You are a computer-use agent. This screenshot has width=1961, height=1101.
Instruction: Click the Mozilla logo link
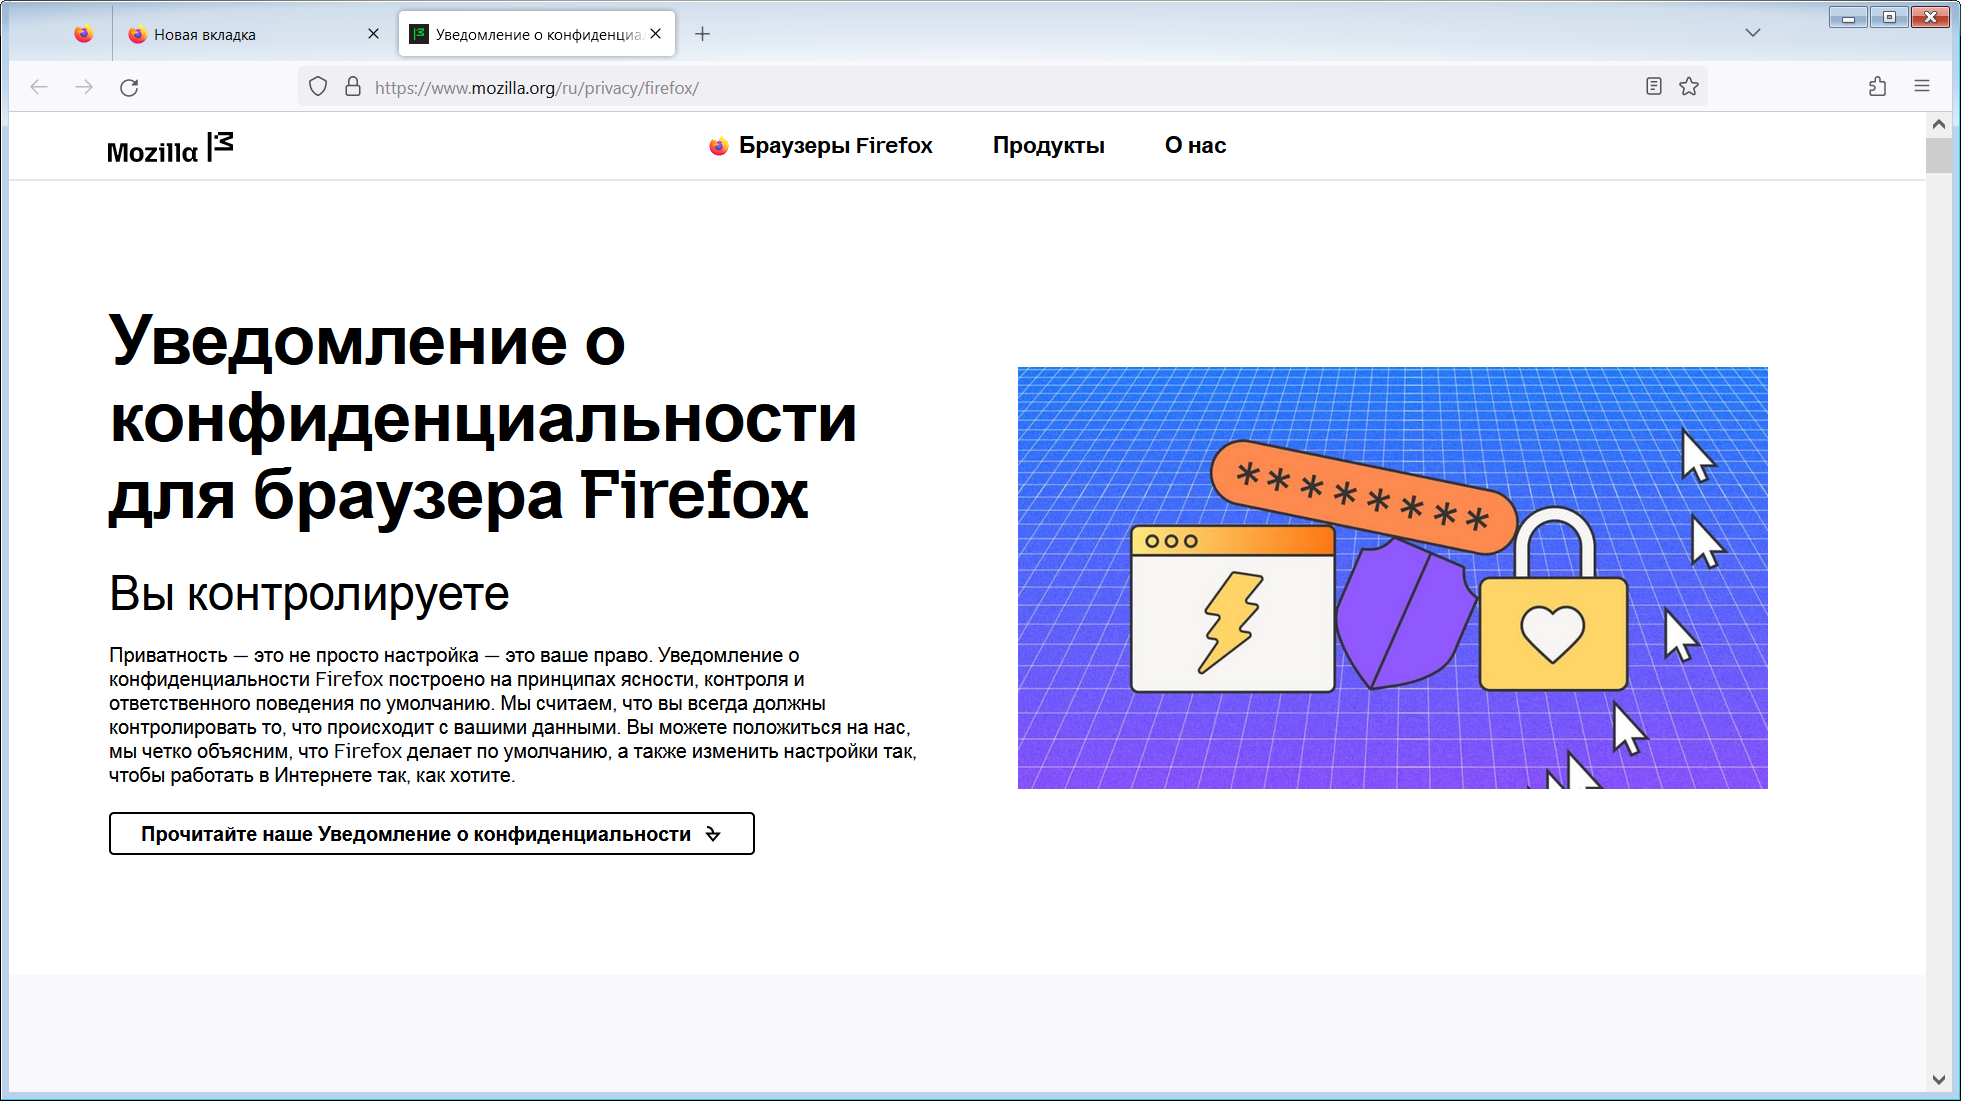(170, 148)
